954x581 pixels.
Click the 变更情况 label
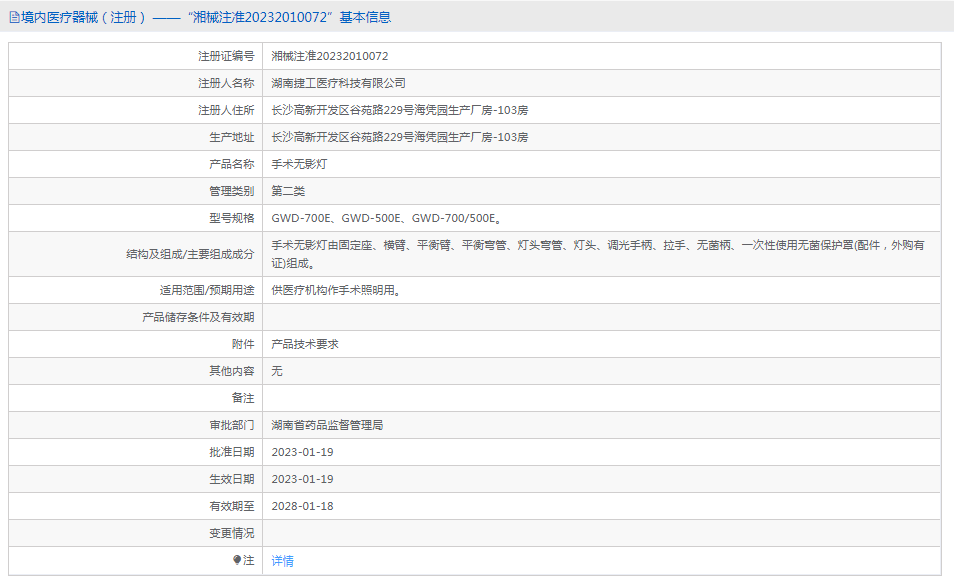click(232, 533)
